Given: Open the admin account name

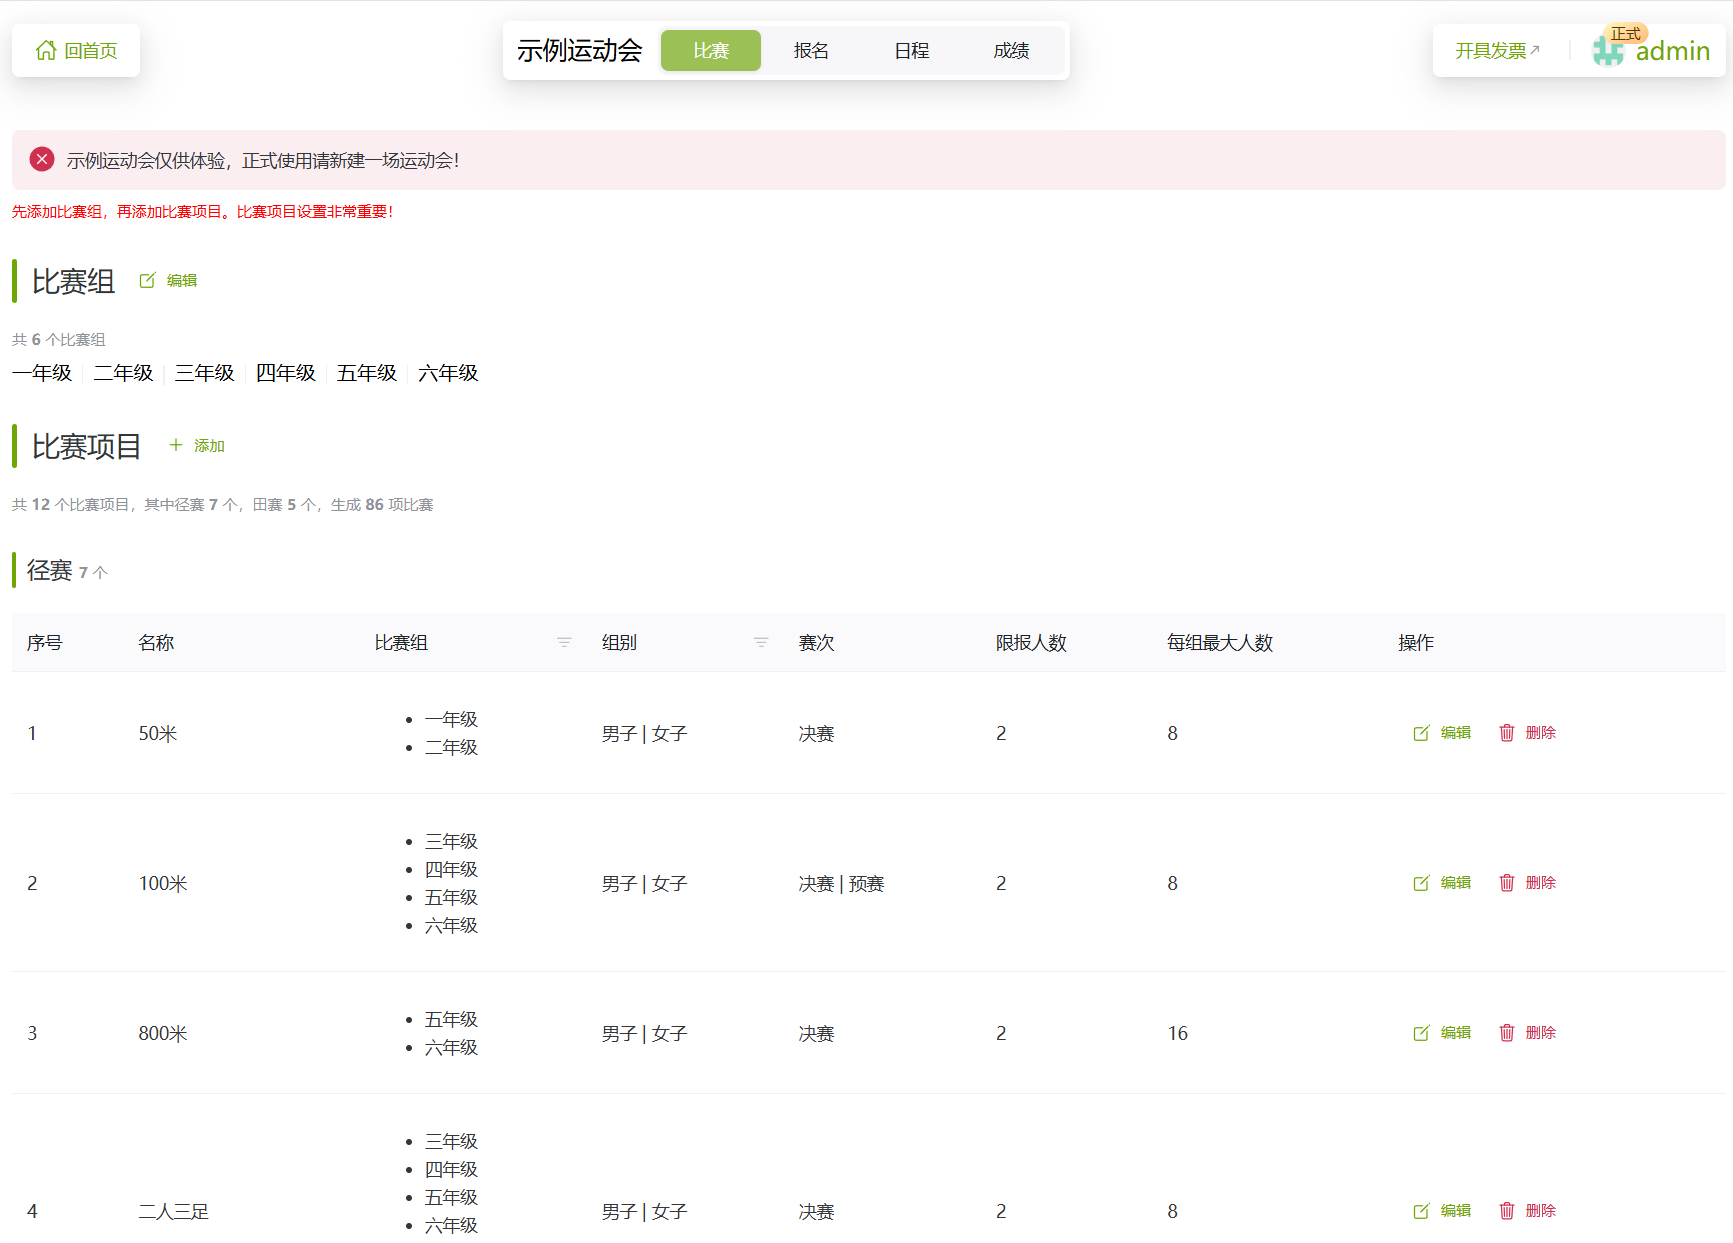Looking at the screenshot, I should pyautogui.click(x=1673, y=51).
